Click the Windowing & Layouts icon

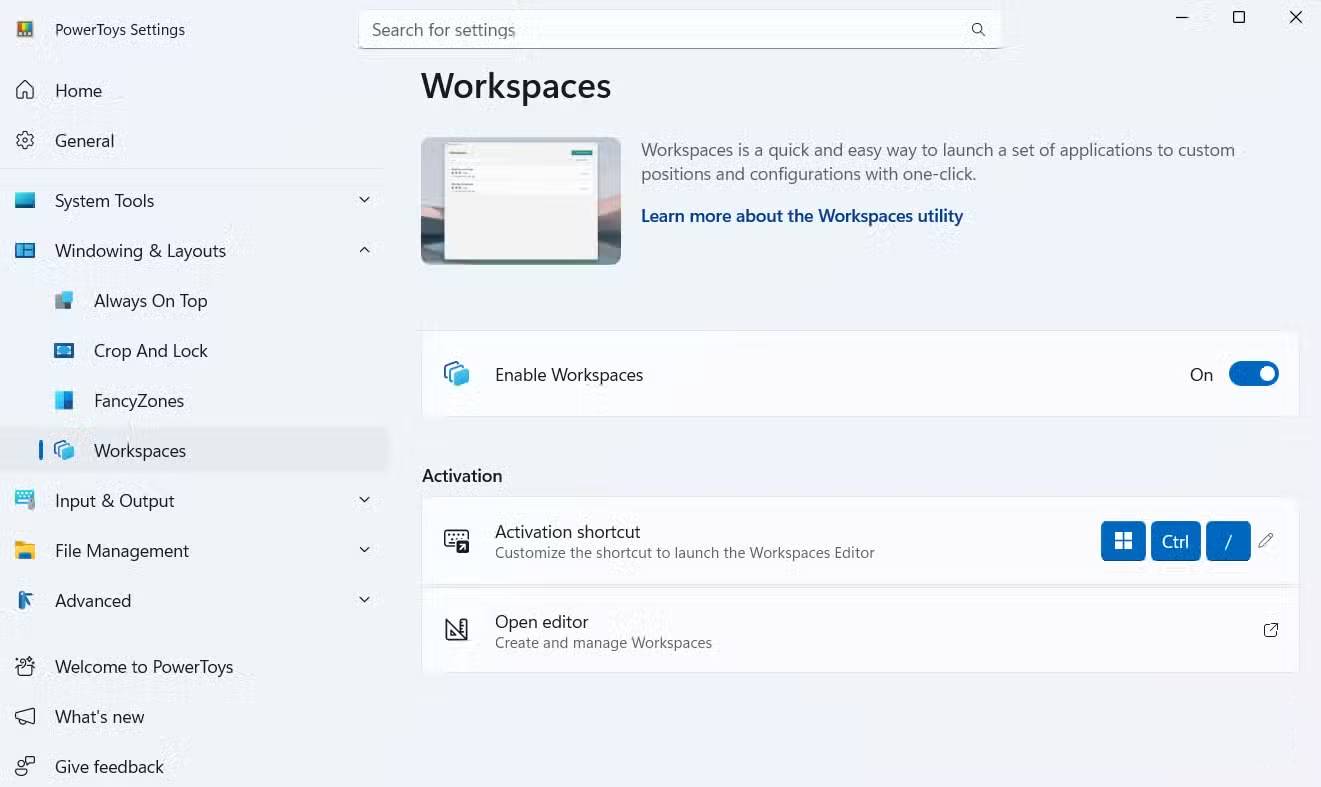pyautogui.click(x=25, y=250)
